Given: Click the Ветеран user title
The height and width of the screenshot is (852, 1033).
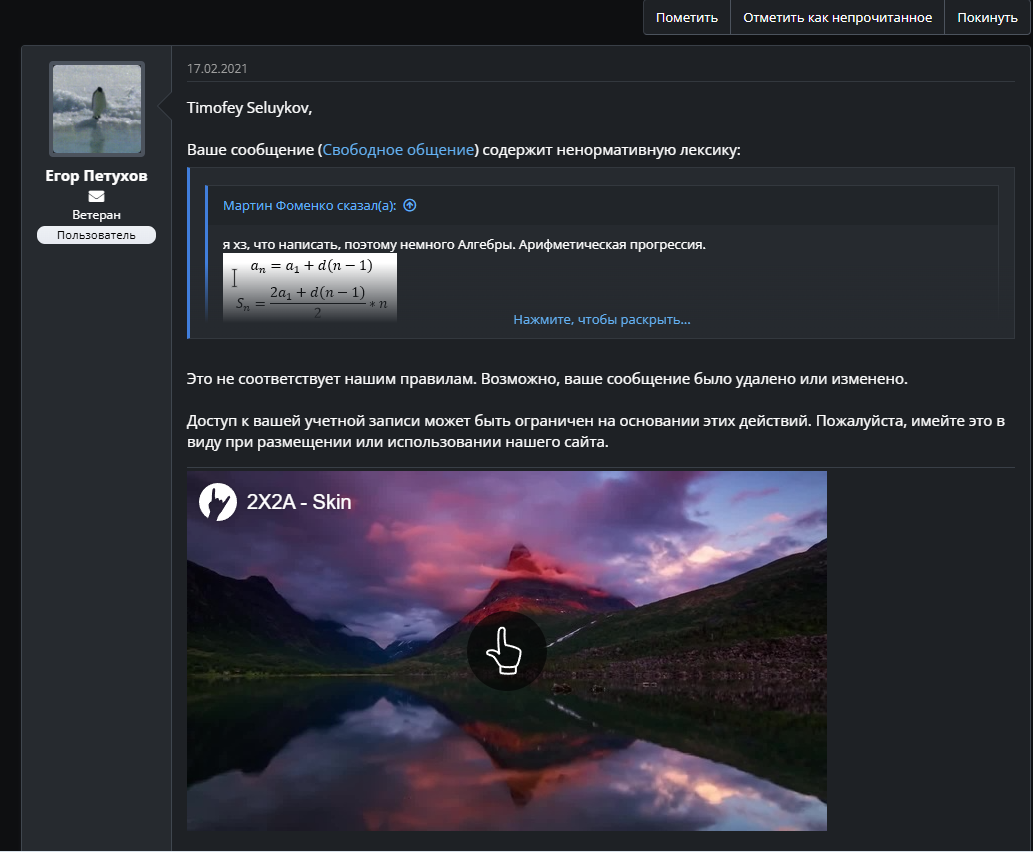Looking at the screenshot, I should pyautogui.click(x=96, y=215).
